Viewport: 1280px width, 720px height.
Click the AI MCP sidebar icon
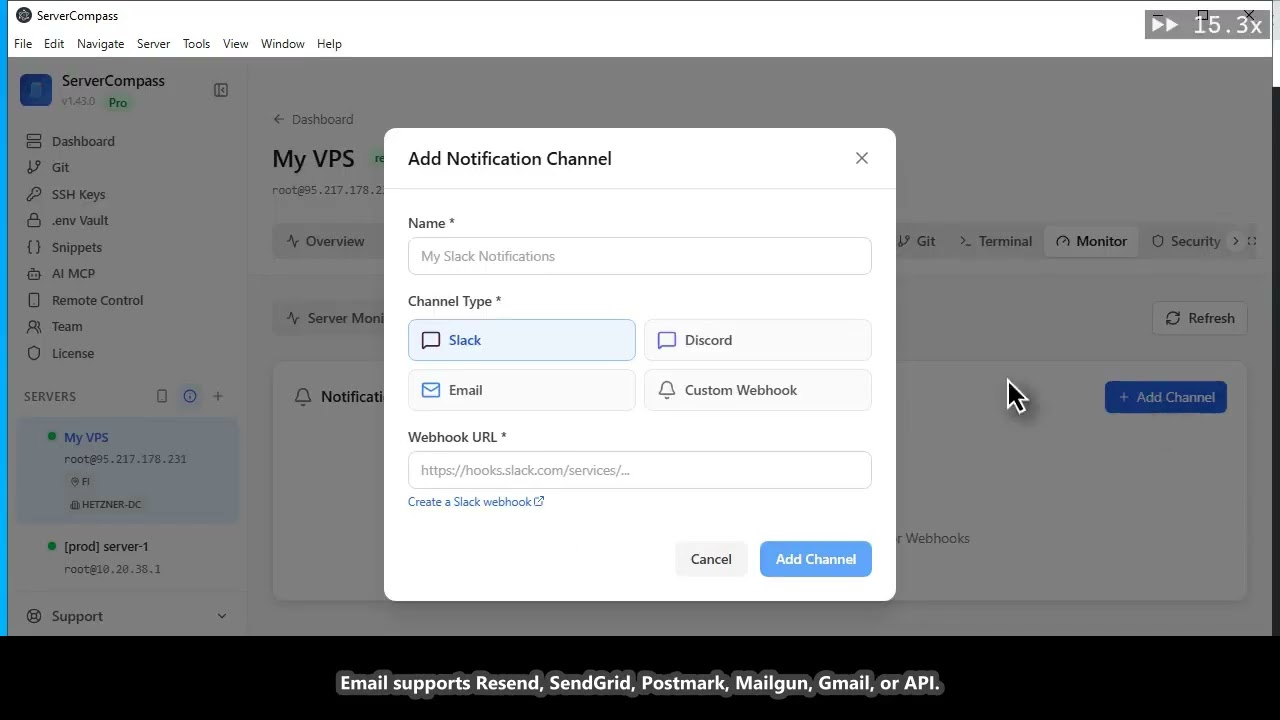click(34, 273)
